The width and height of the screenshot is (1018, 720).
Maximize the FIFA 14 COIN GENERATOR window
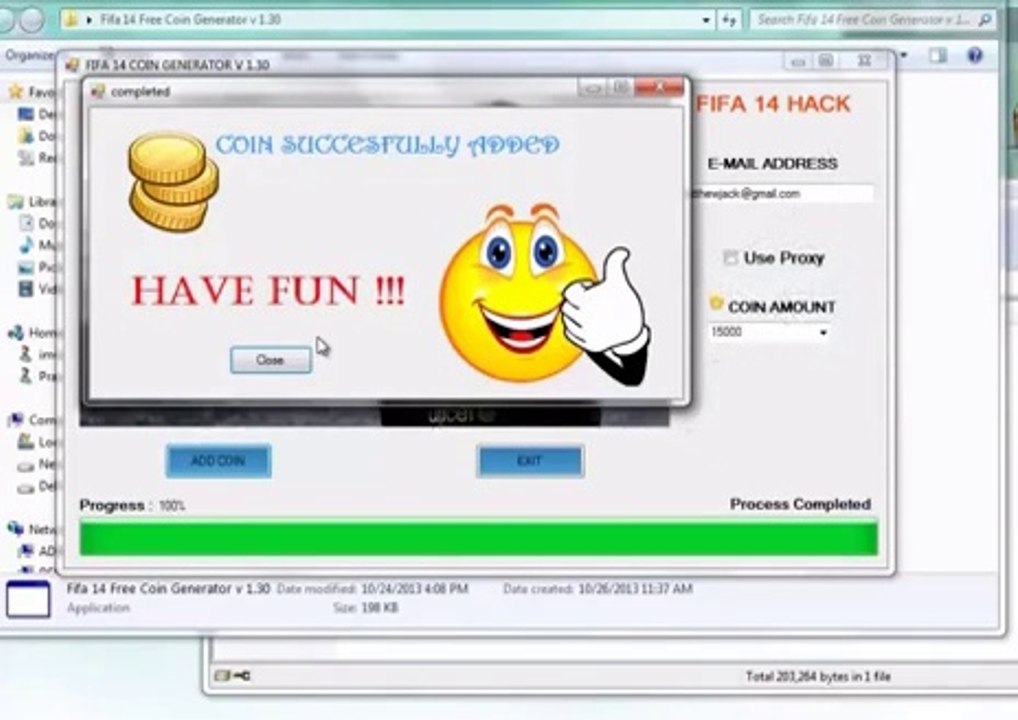pos(826,62)
